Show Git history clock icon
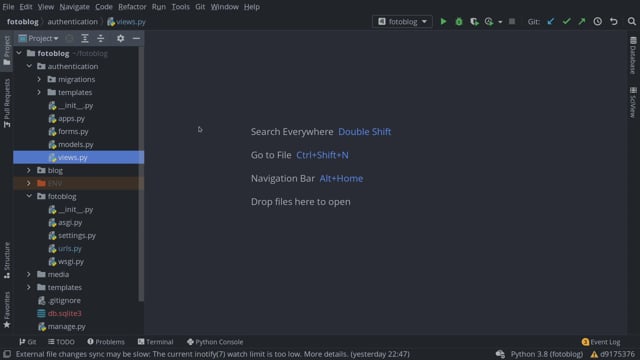Screen dimensions: 640x360 (x=598, y=22)
